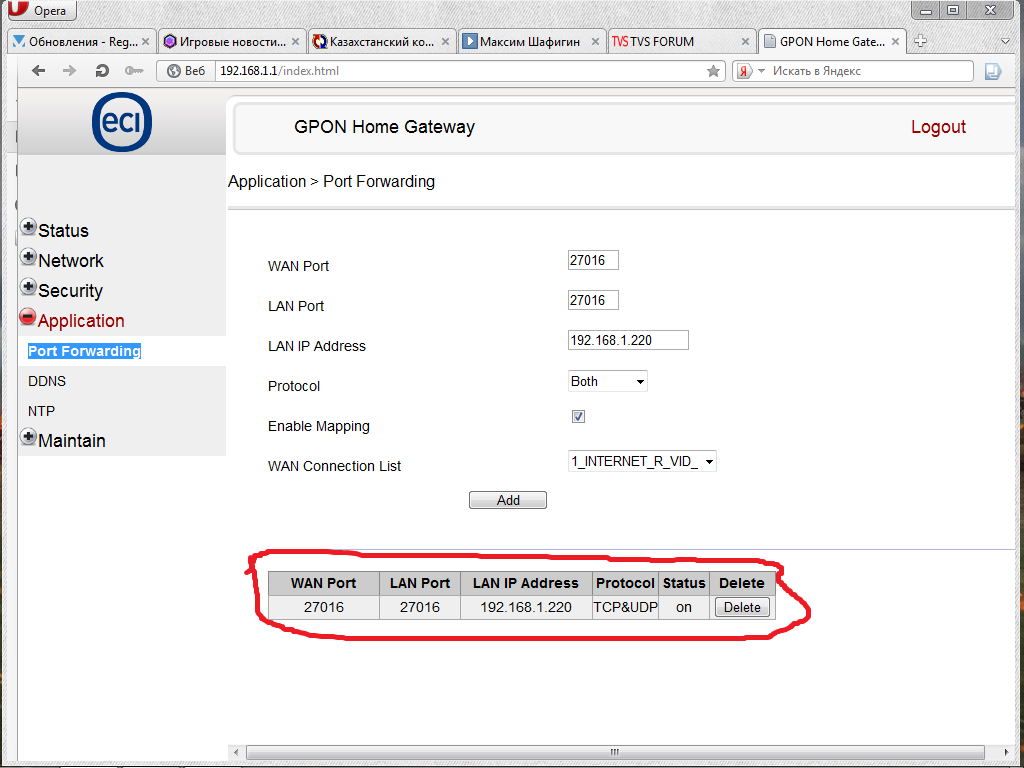The height and width of the screenshot is (768, 1024).
Task: Click the browser back arrow button
Action: point(39,71)
